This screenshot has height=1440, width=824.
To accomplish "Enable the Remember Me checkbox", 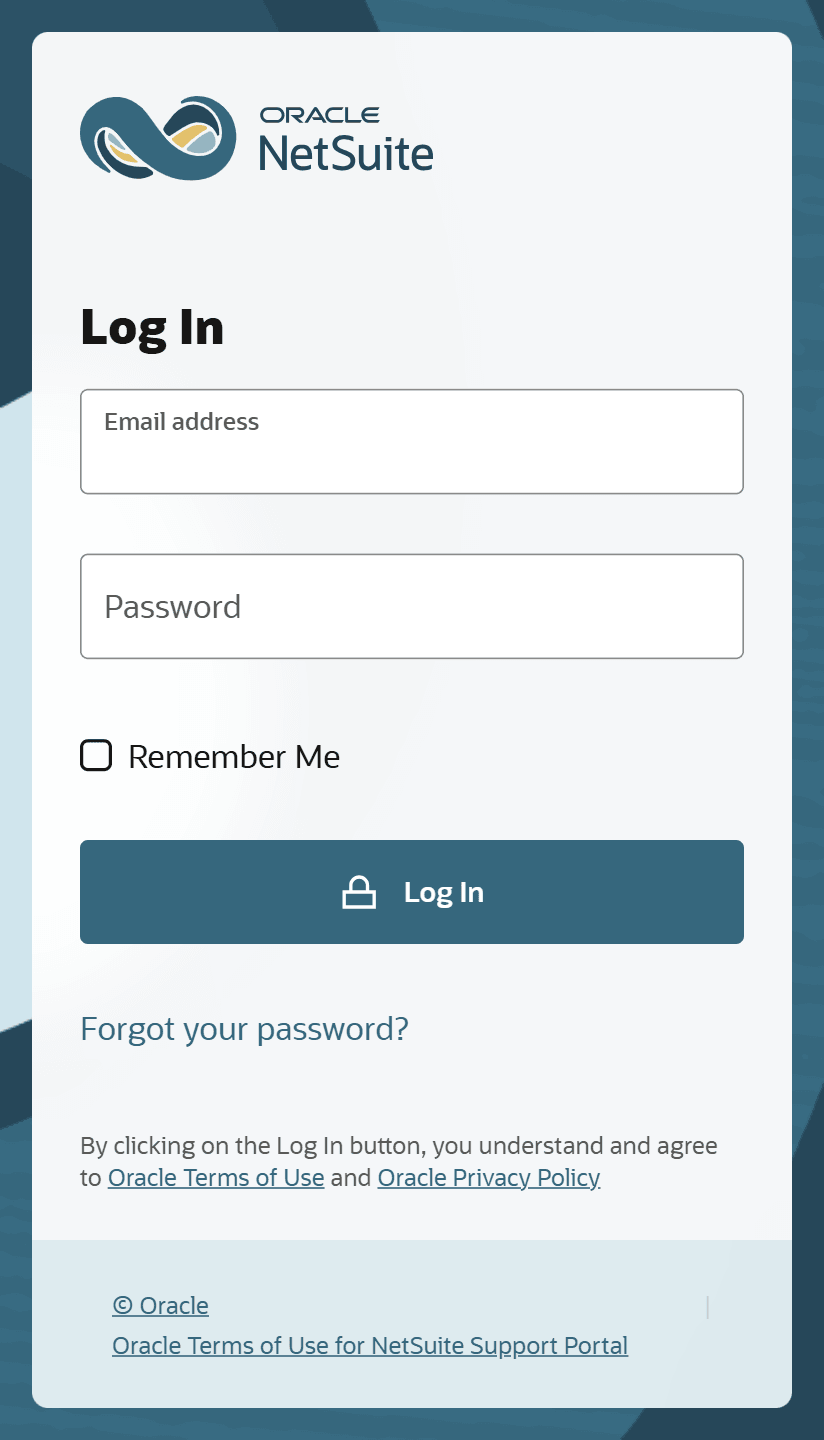I will (96, 756).
